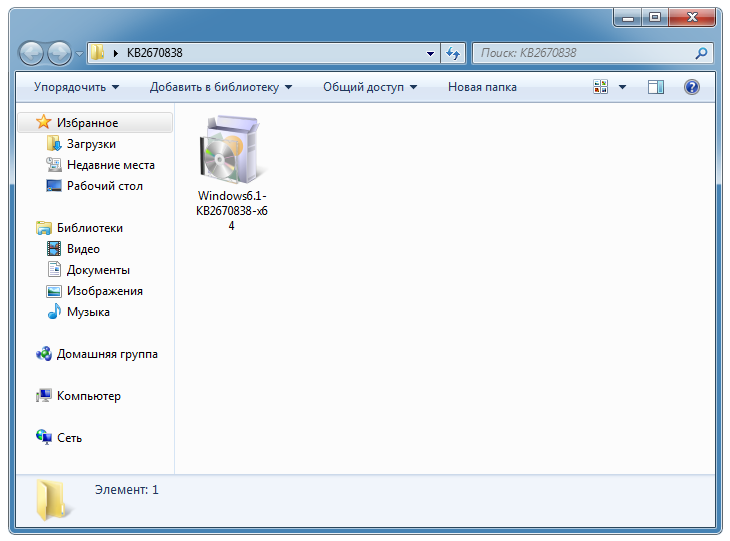Click the star icon next to Избранное
The width and height of the screenshot is (730, 541).
(x=43, y=122)
